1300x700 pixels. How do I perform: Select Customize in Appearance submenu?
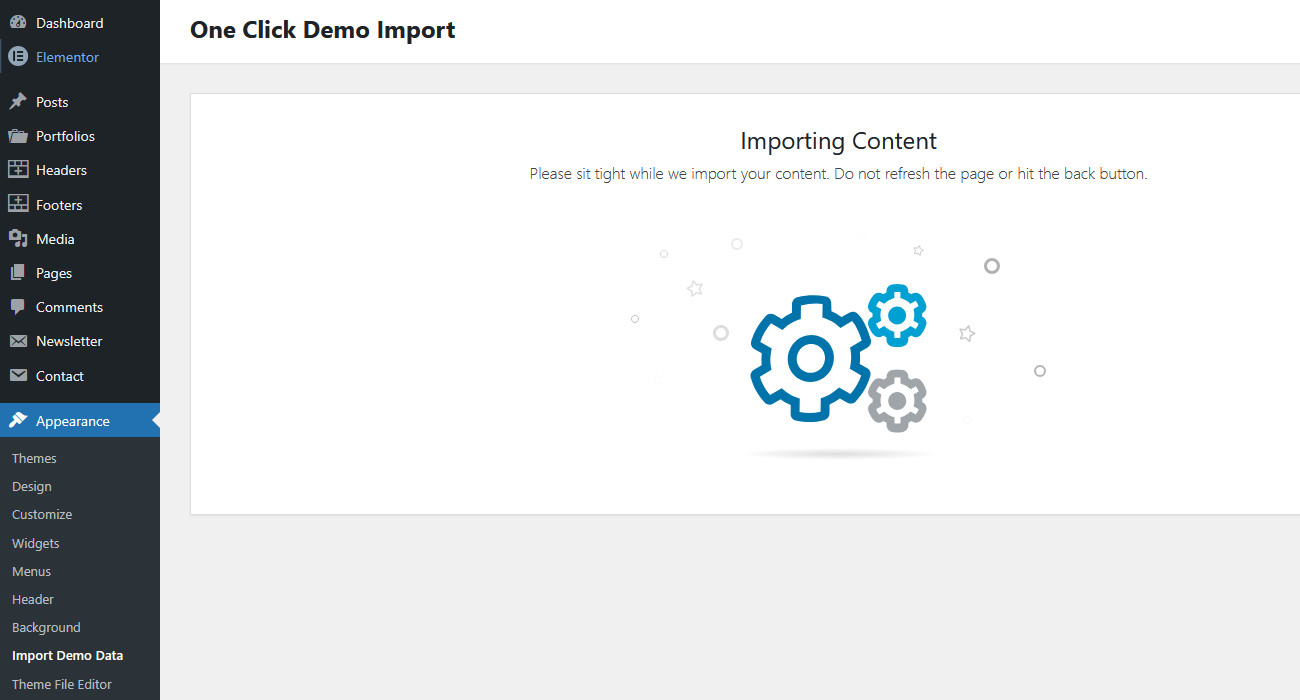pyautogui.click(x=42, y=514)
